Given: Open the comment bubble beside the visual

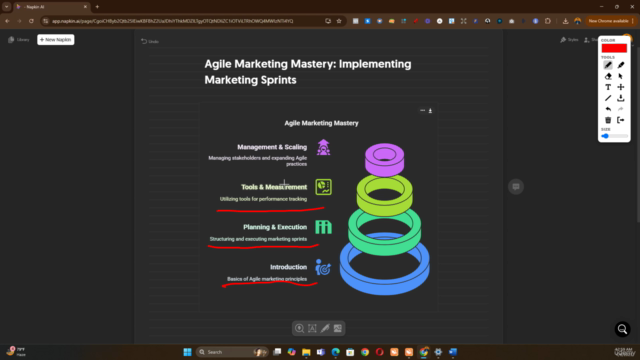Looking at the screenshot, I should [516, 187].
